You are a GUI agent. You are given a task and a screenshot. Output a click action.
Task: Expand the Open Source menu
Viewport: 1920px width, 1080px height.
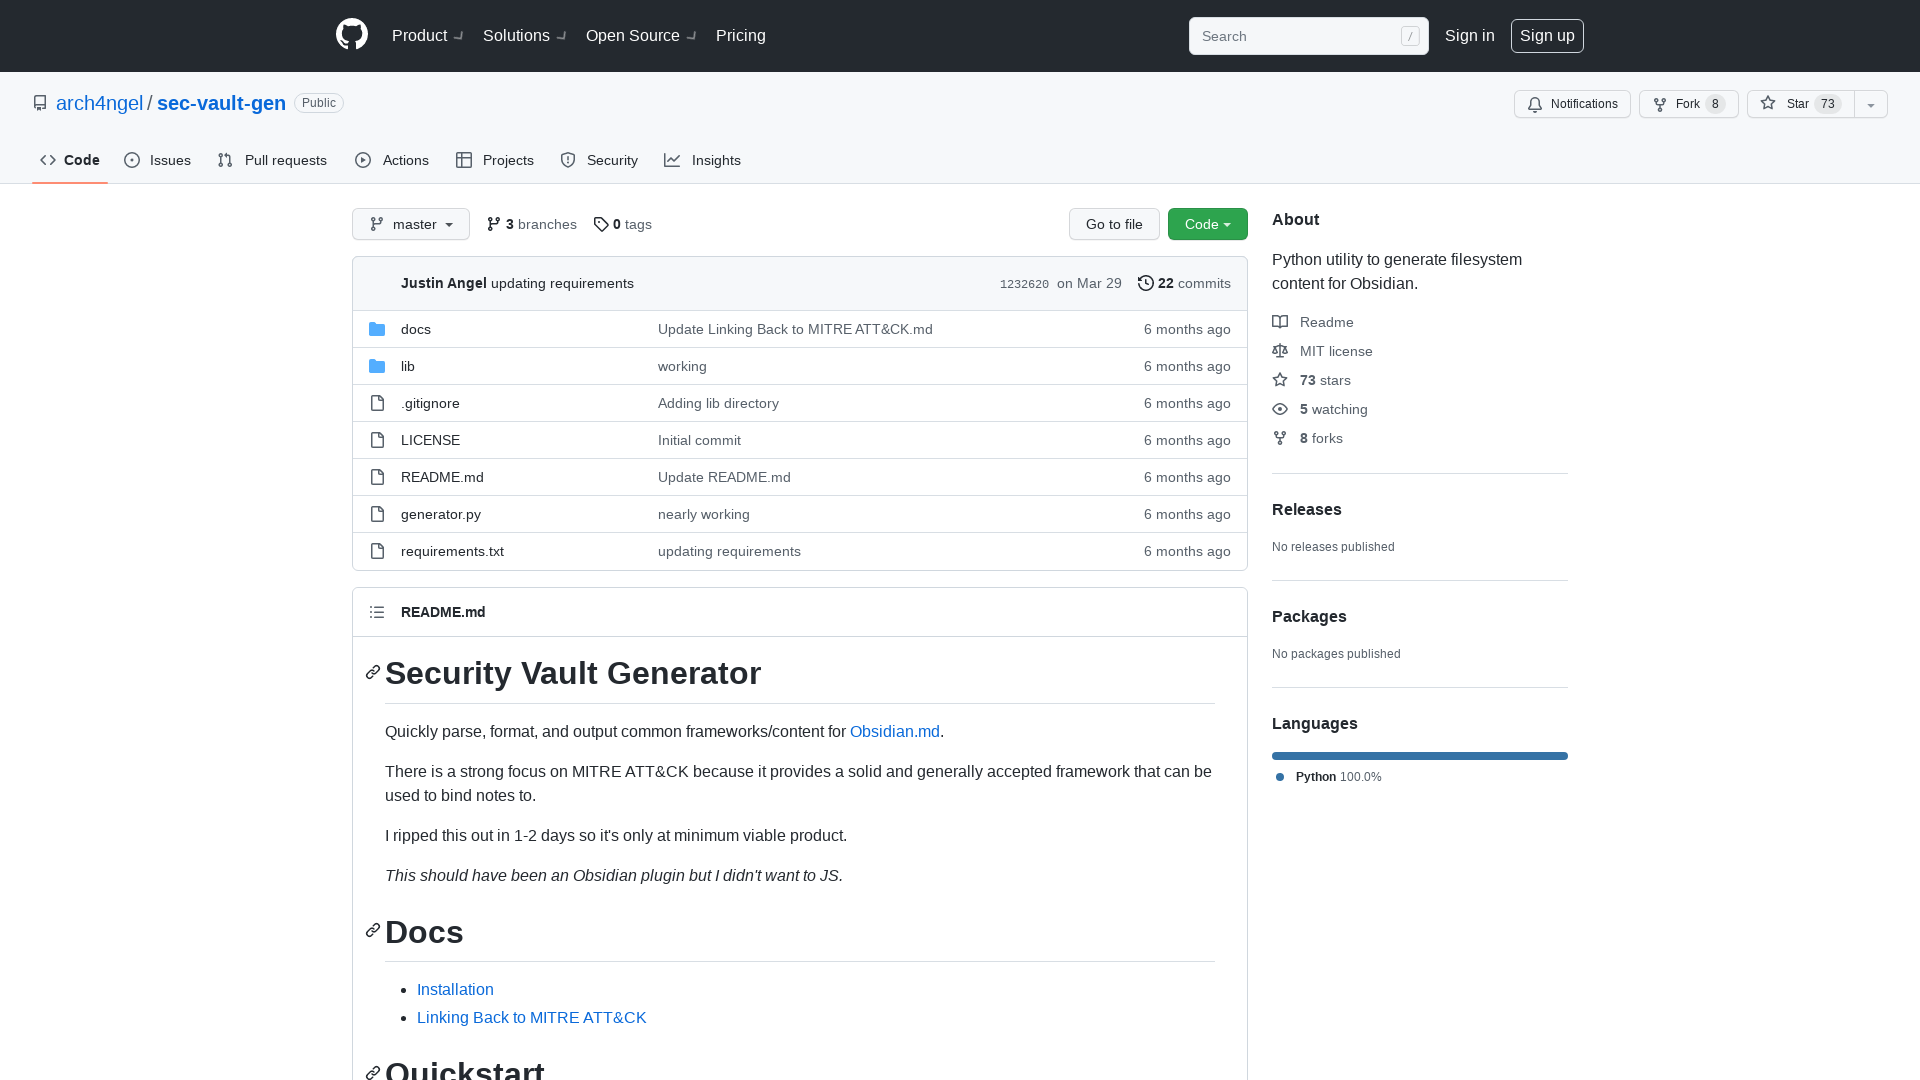641,36
